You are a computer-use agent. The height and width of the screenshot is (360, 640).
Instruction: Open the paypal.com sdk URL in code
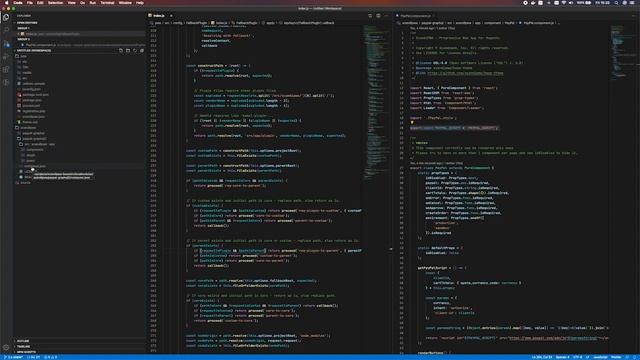click(553, 338)
